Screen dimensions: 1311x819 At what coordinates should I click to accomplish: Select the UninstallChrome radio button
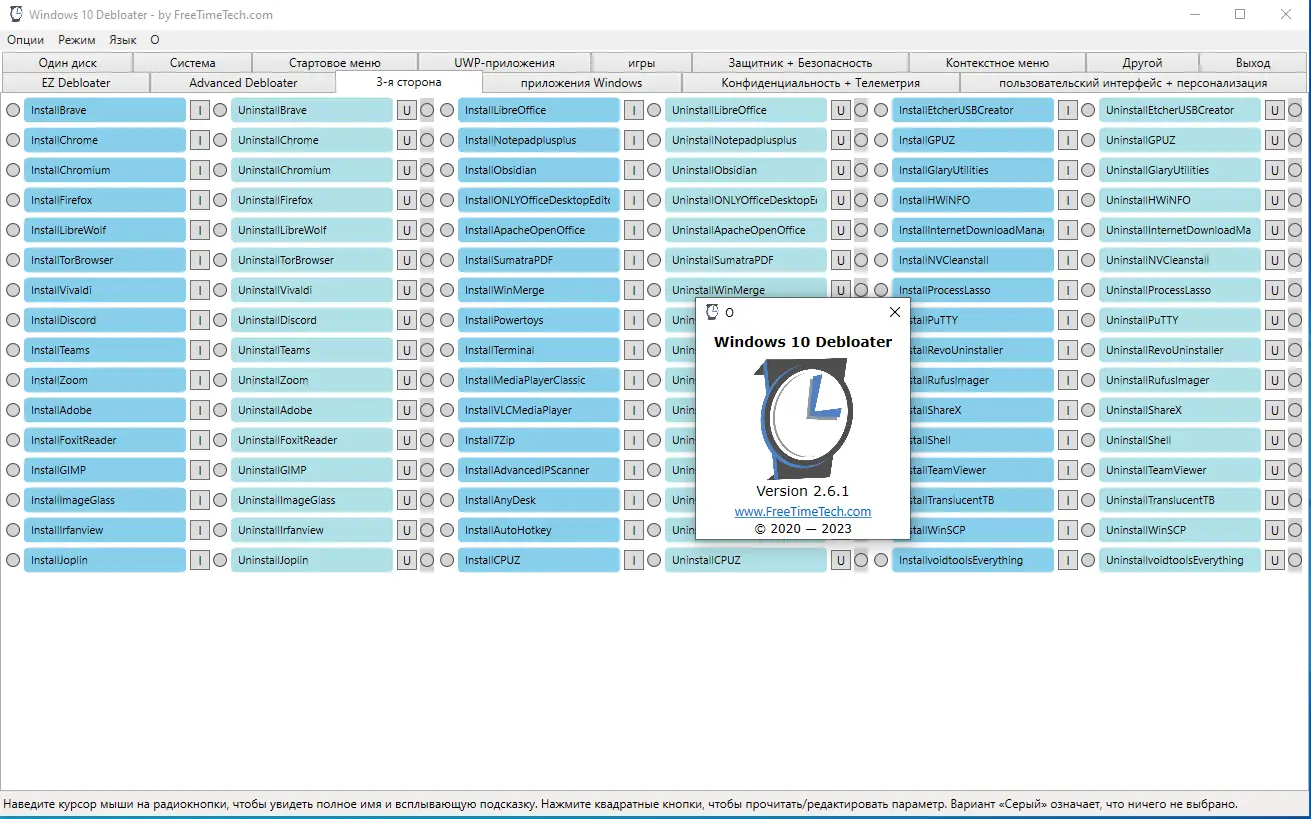(220, 140)
